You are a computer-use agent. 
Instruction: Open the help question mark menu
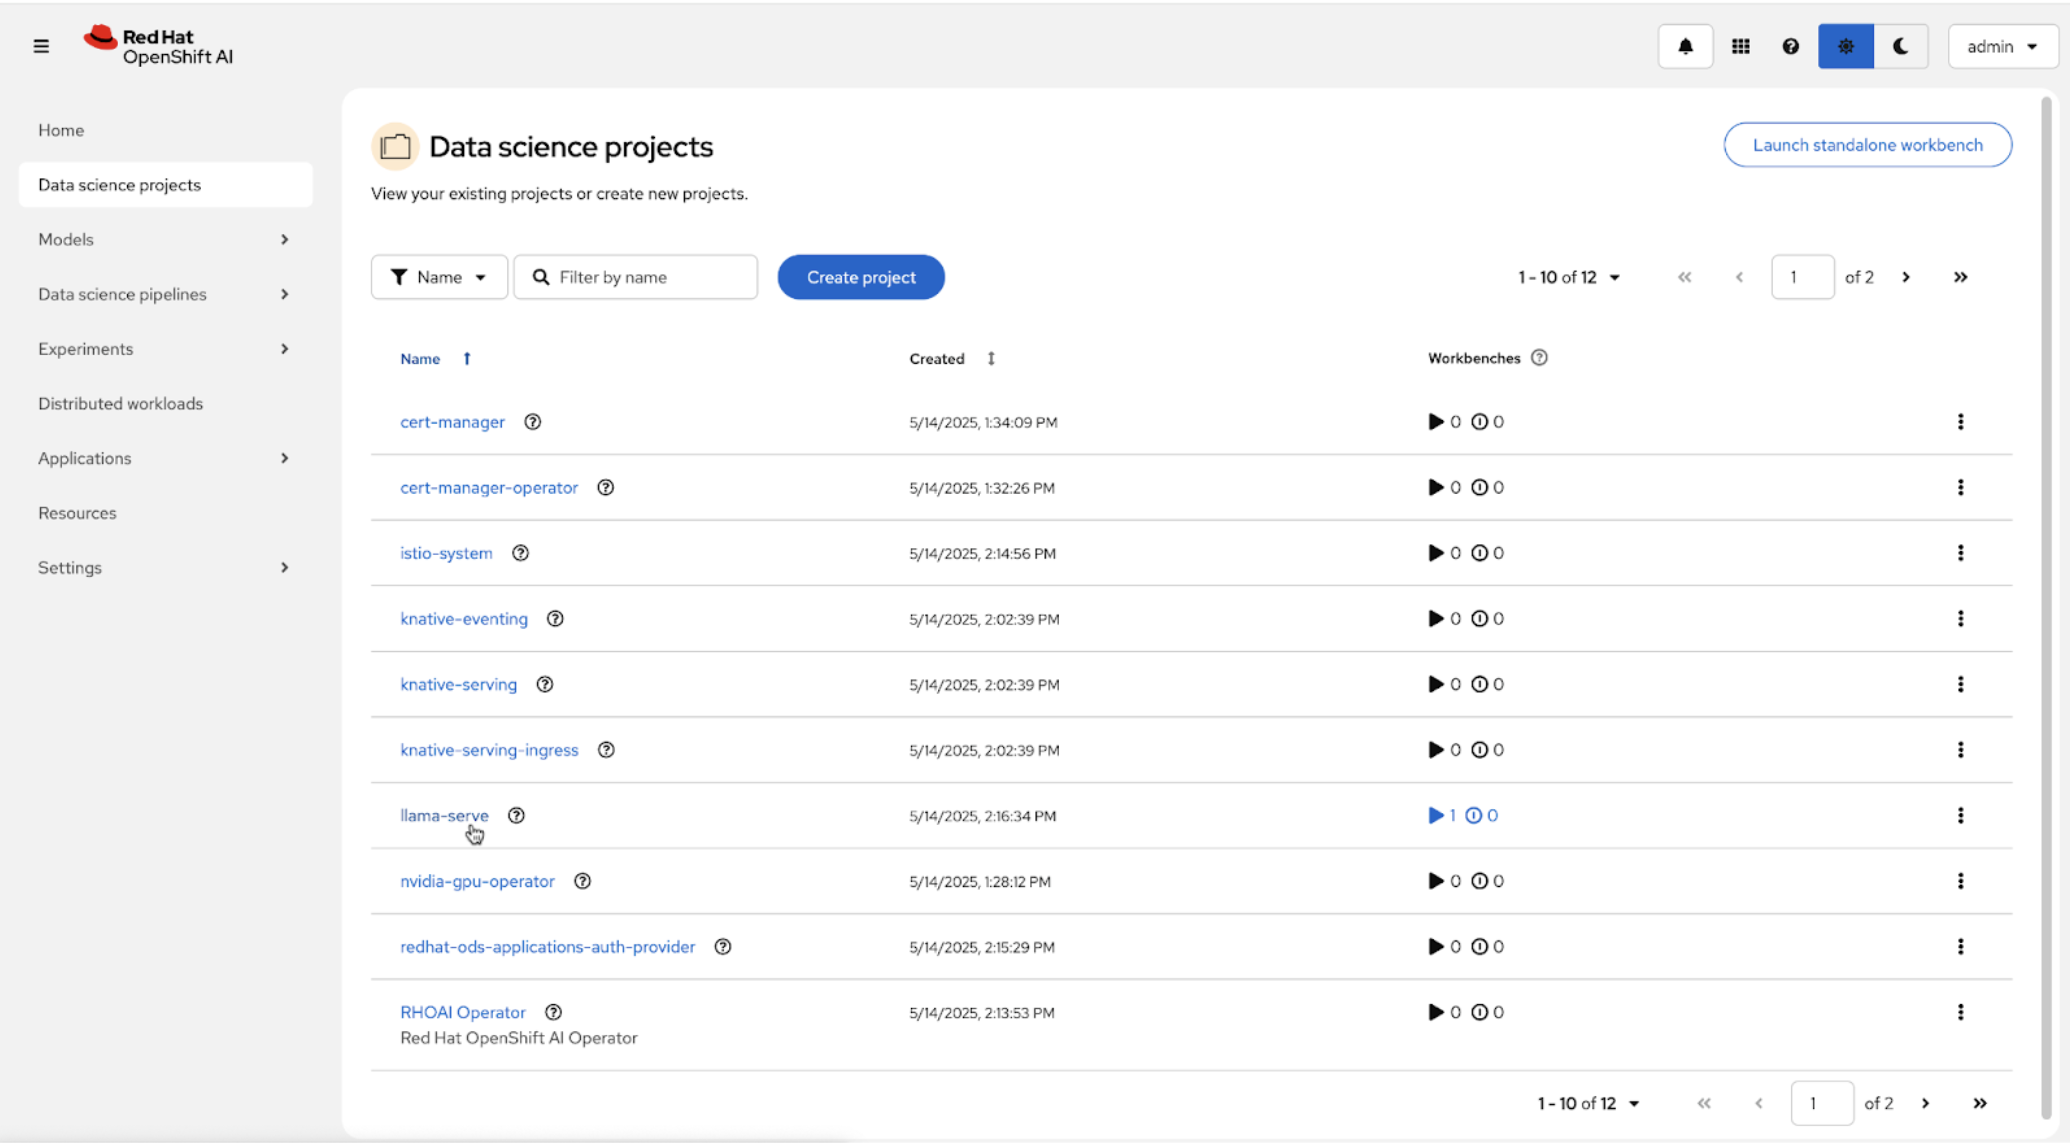tap(1790, 46)
